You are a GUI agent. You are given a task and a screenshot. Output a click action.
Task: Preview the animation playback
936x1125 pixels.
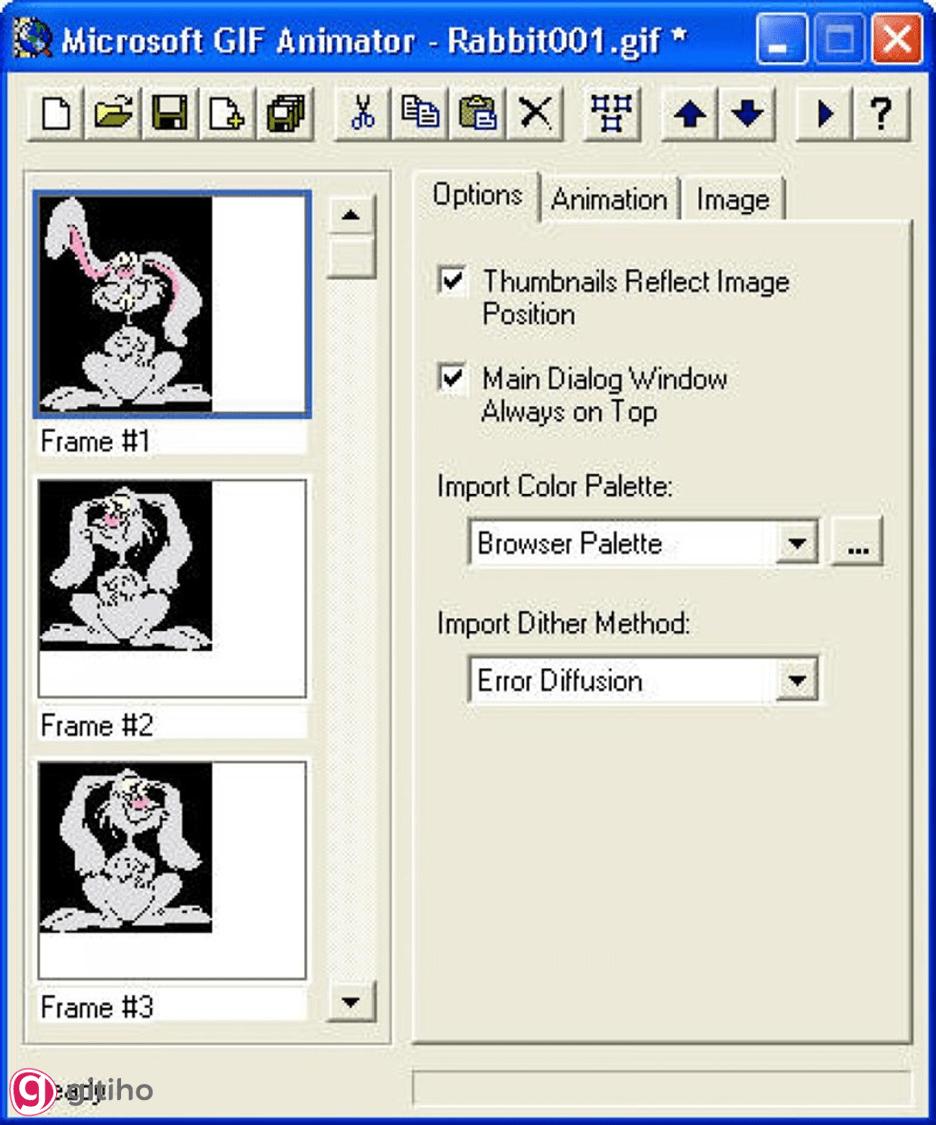point(822,113)
